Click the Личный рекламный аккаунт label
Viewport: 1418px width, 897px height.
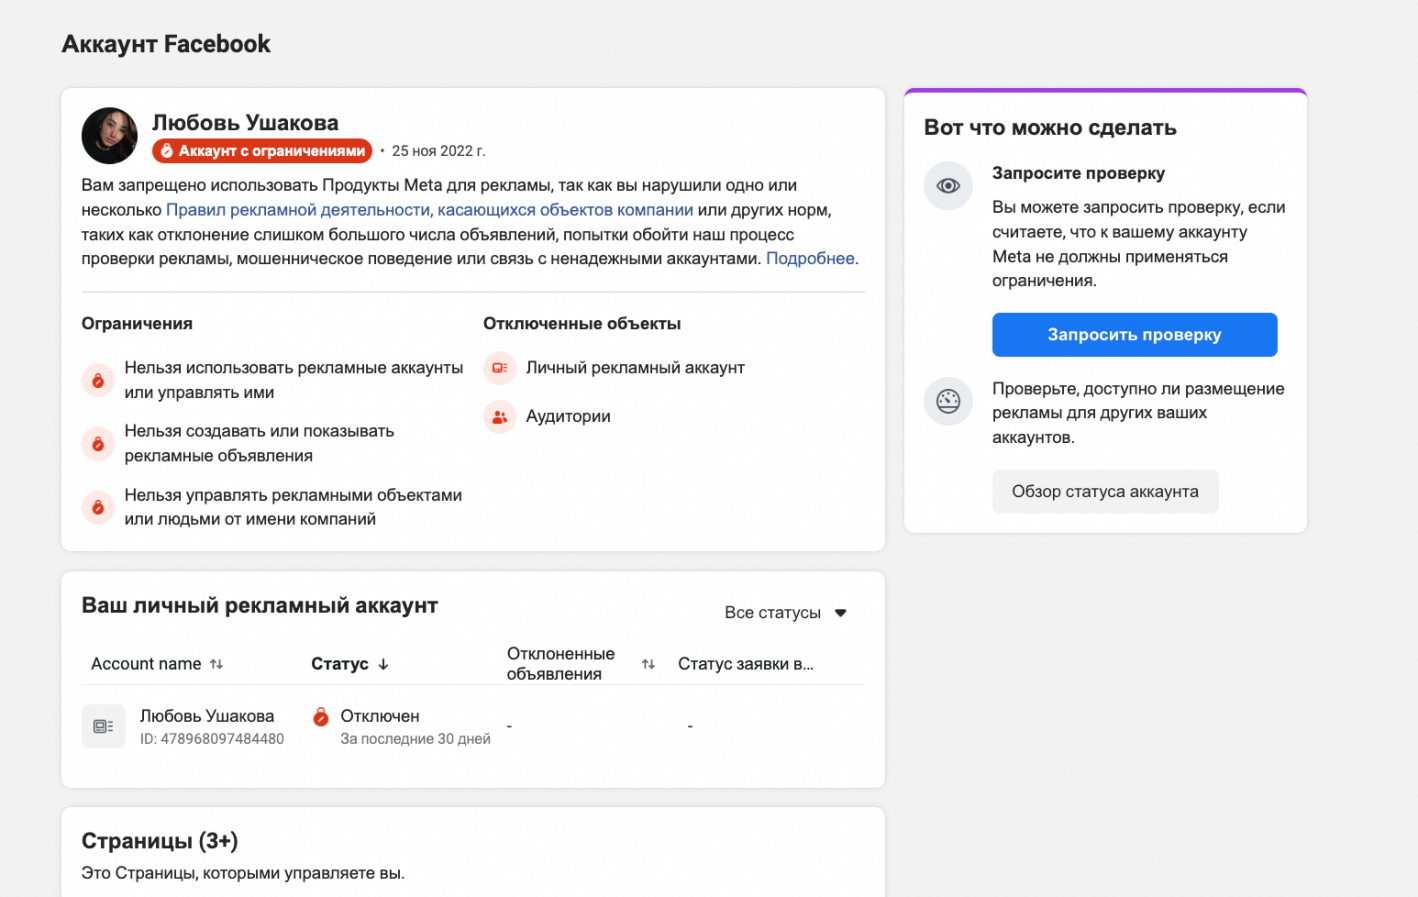635,368
